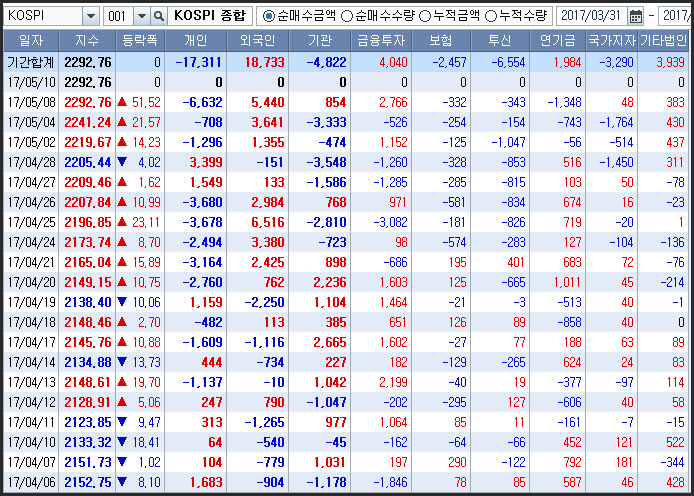This screenshot has width=694, height=496.
Task: Select the 17/05/08 date row
Action: (346, 102)
